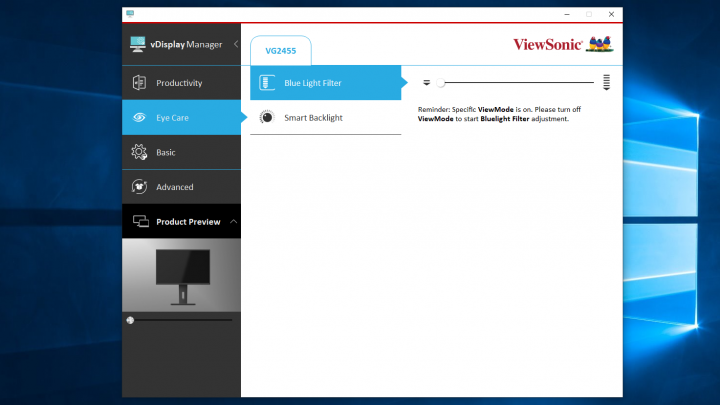This screenshot has height=405, width=720.
Task: Click the vDisplay Manager monitor logo
Action: (x=137, y=44)
